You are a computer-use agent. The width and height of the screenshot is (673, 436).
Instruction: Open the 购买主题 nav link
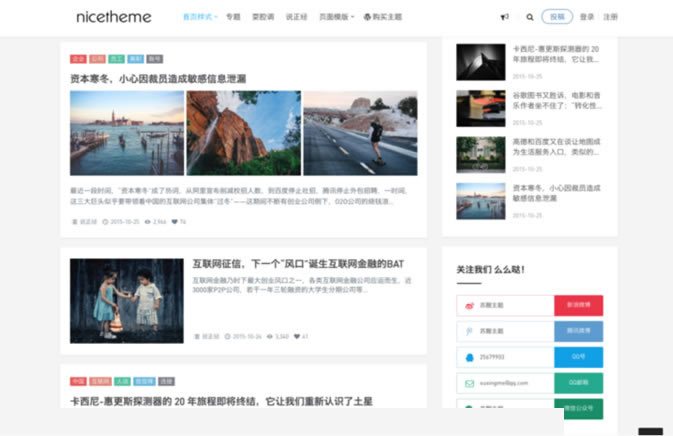[x=382, y=17]
